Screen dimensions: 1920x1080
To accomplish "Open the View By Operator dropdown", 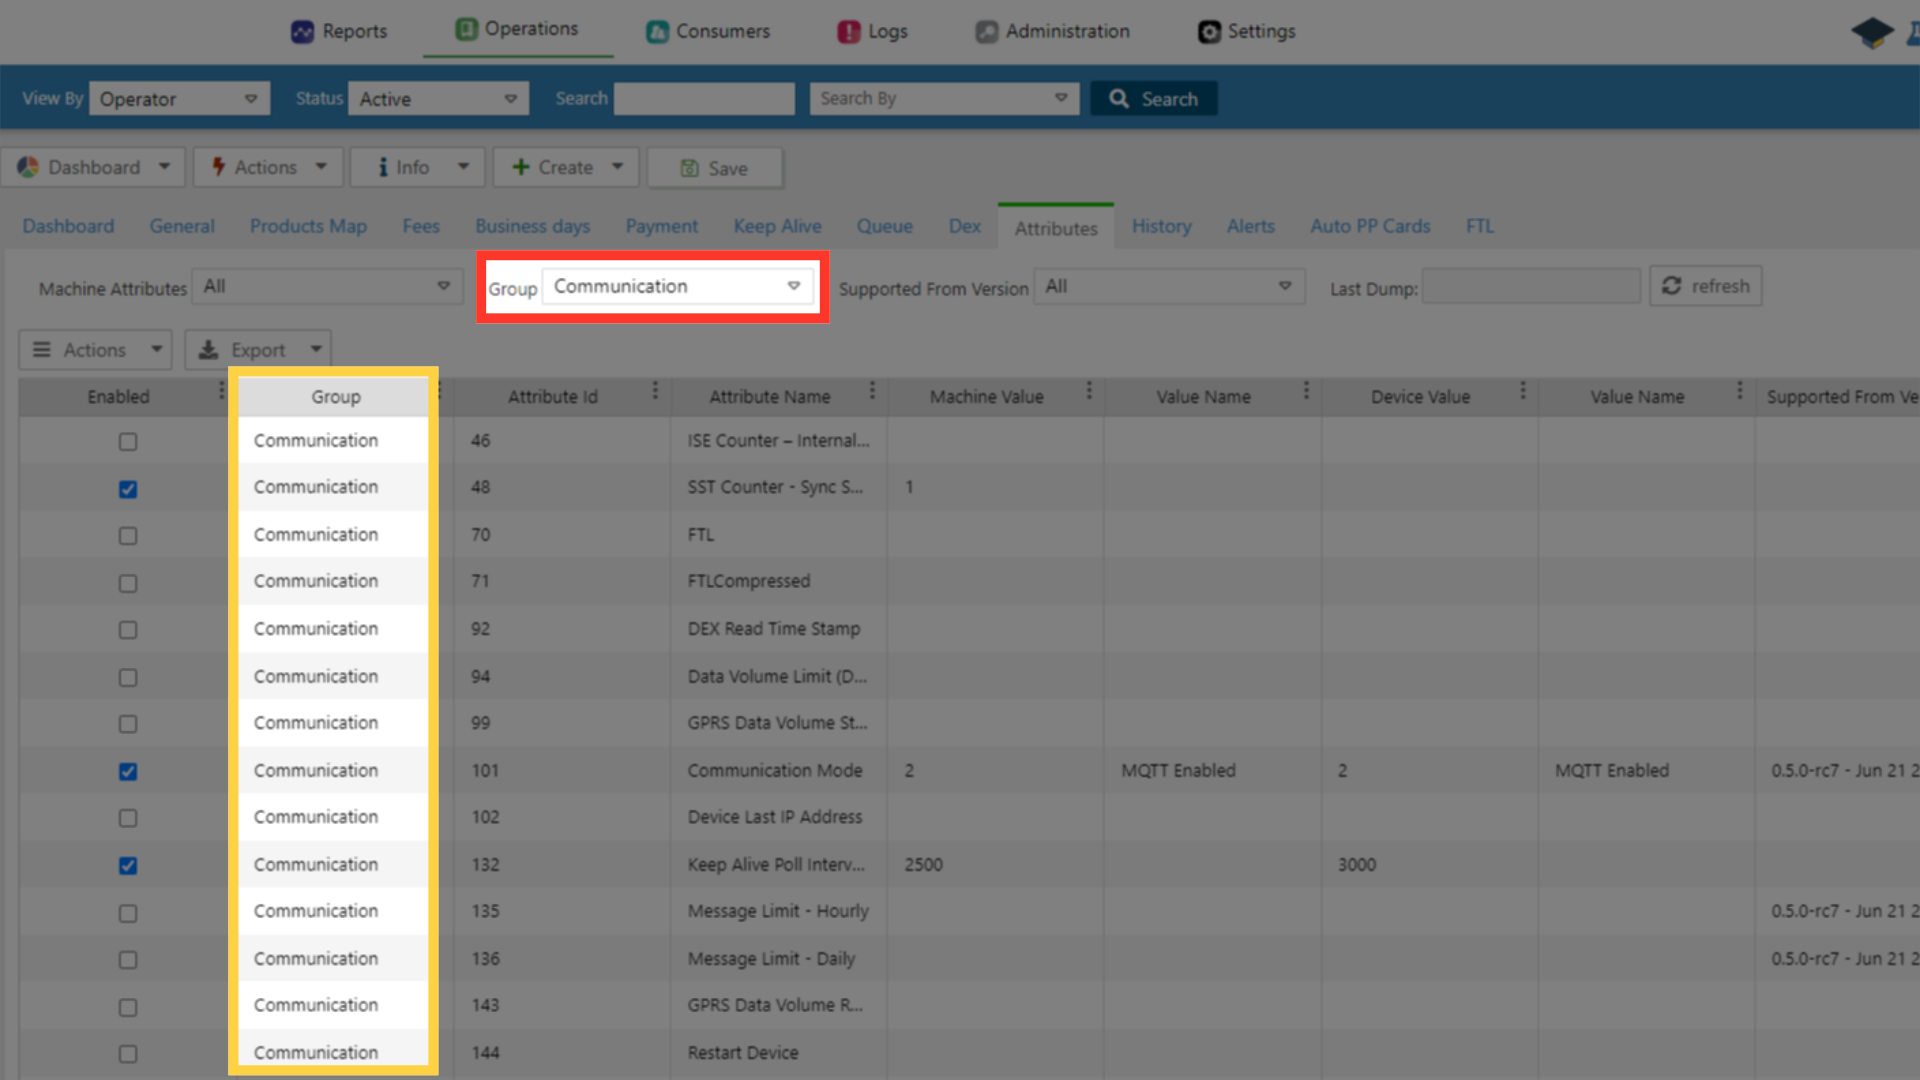I will click(180, 99).
